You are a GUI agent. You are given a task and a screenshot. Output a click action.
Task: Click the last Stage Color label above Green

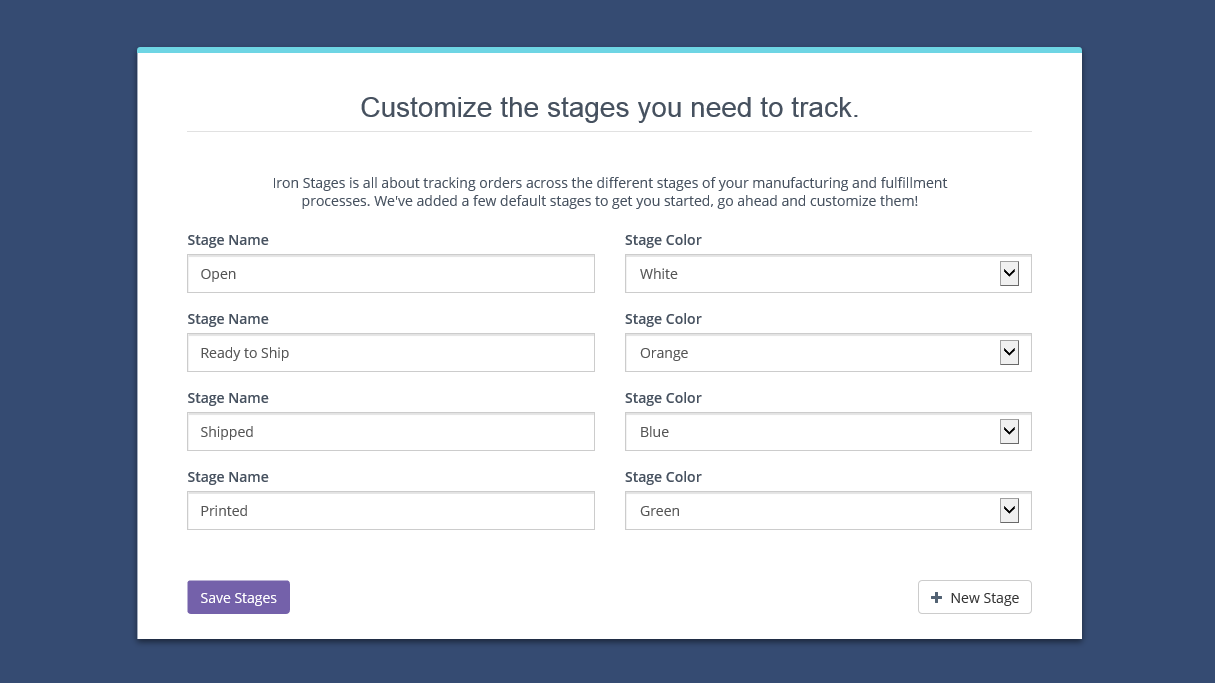(x=663, y=477)
